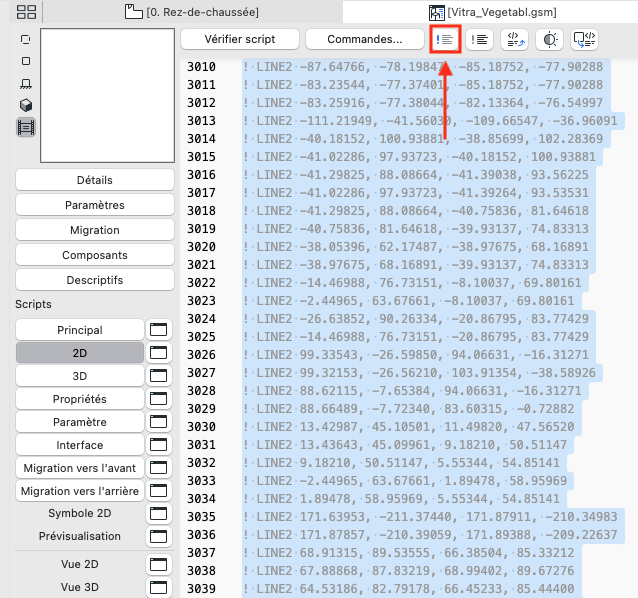Select the 3D cube preview icon
This screenshot has width=638, height=598.
click(26, 105)
